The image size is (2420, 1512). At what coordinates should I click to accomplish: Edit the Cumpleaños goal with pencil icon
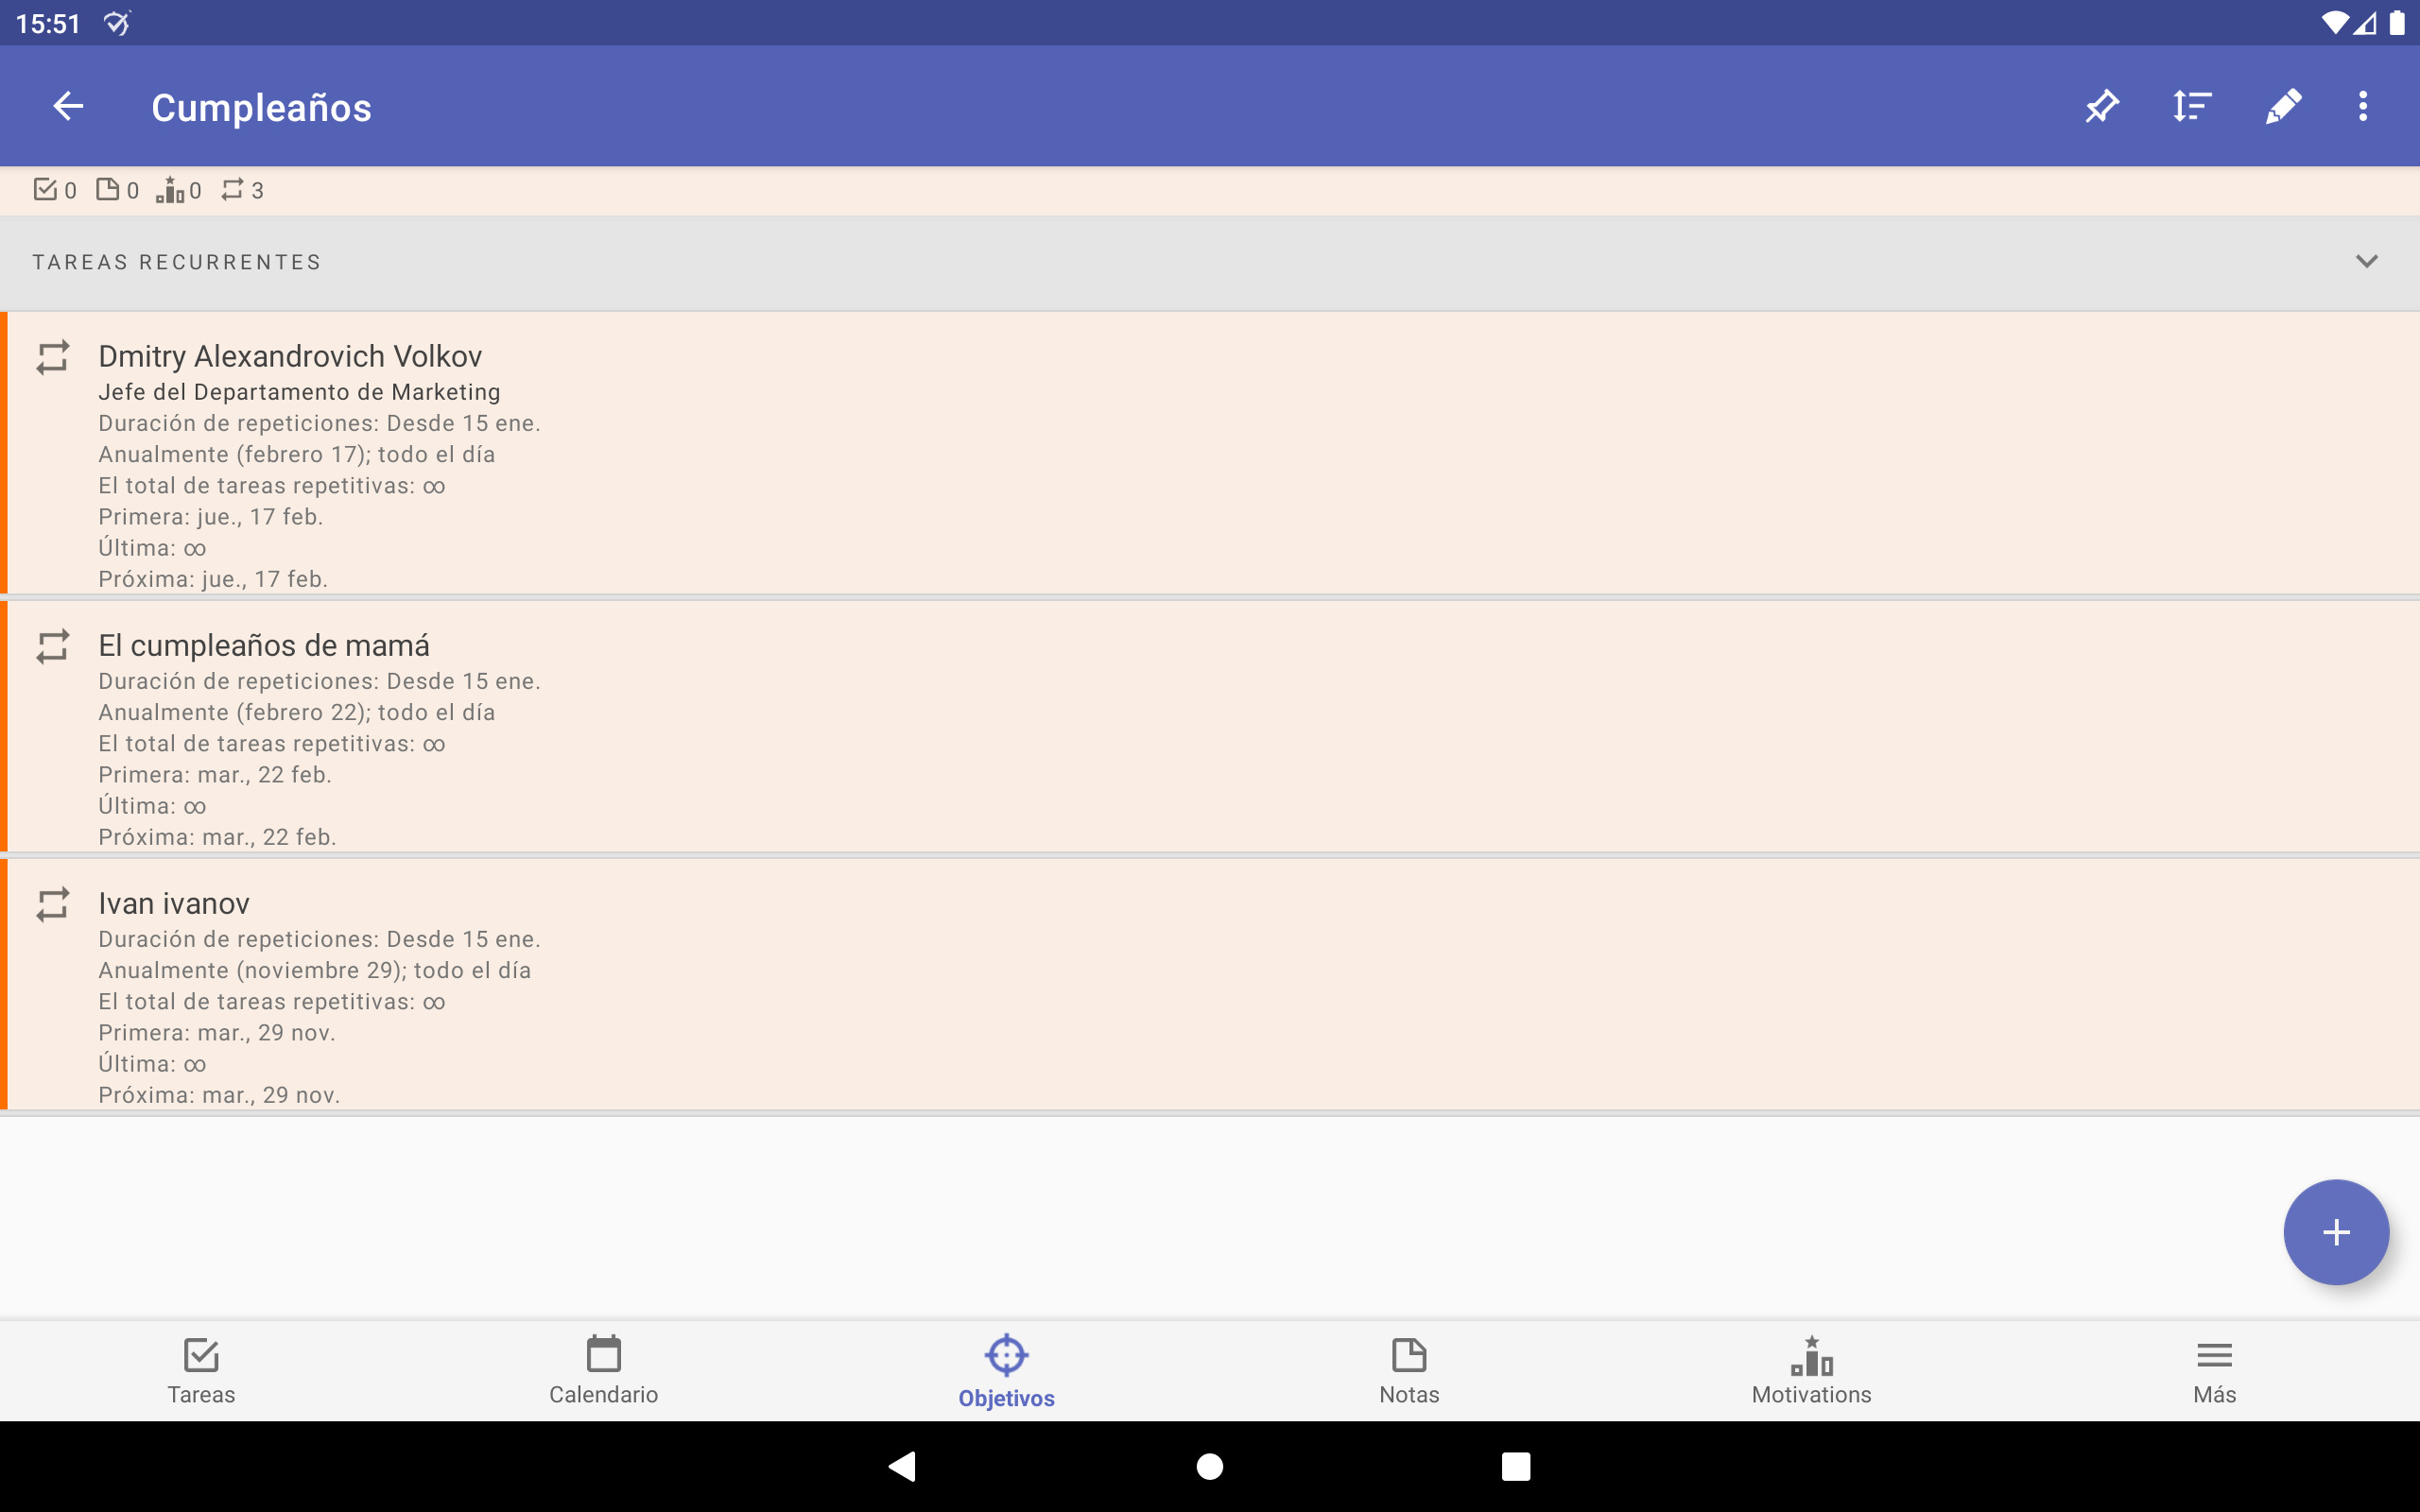tap(2283, 106)
